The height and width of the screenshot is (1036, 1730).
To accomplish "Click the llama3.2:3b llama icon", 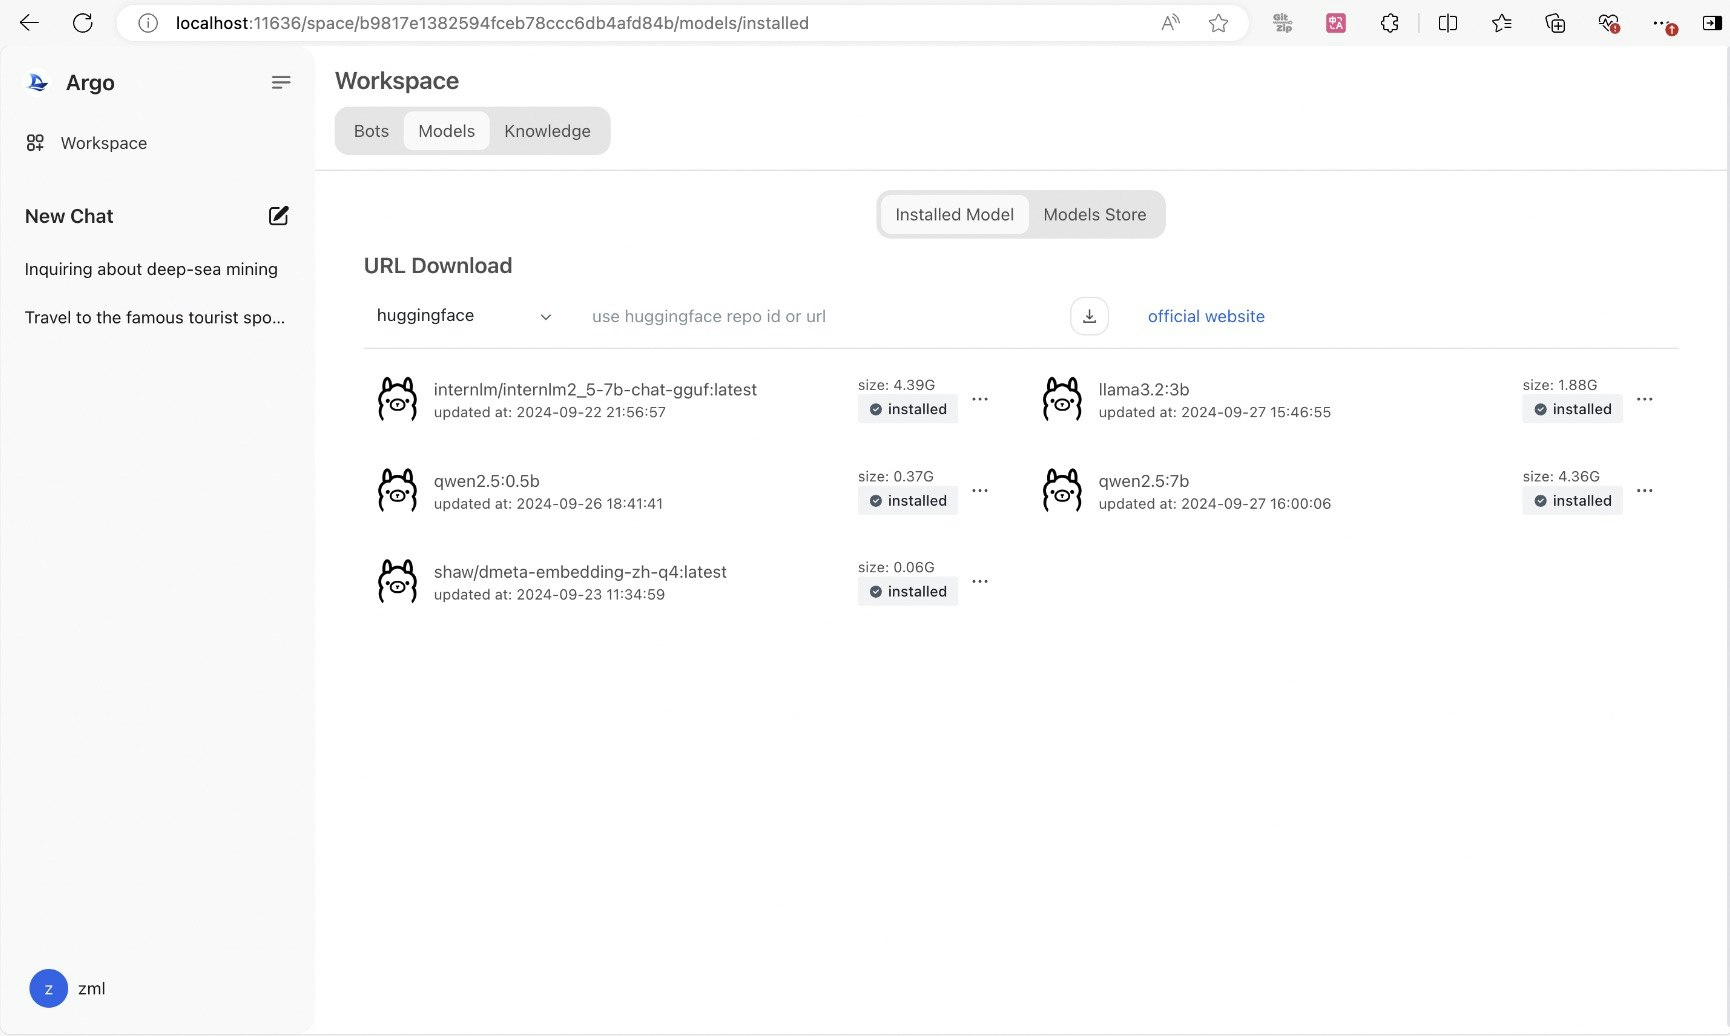I will [x=1062, y=399].
